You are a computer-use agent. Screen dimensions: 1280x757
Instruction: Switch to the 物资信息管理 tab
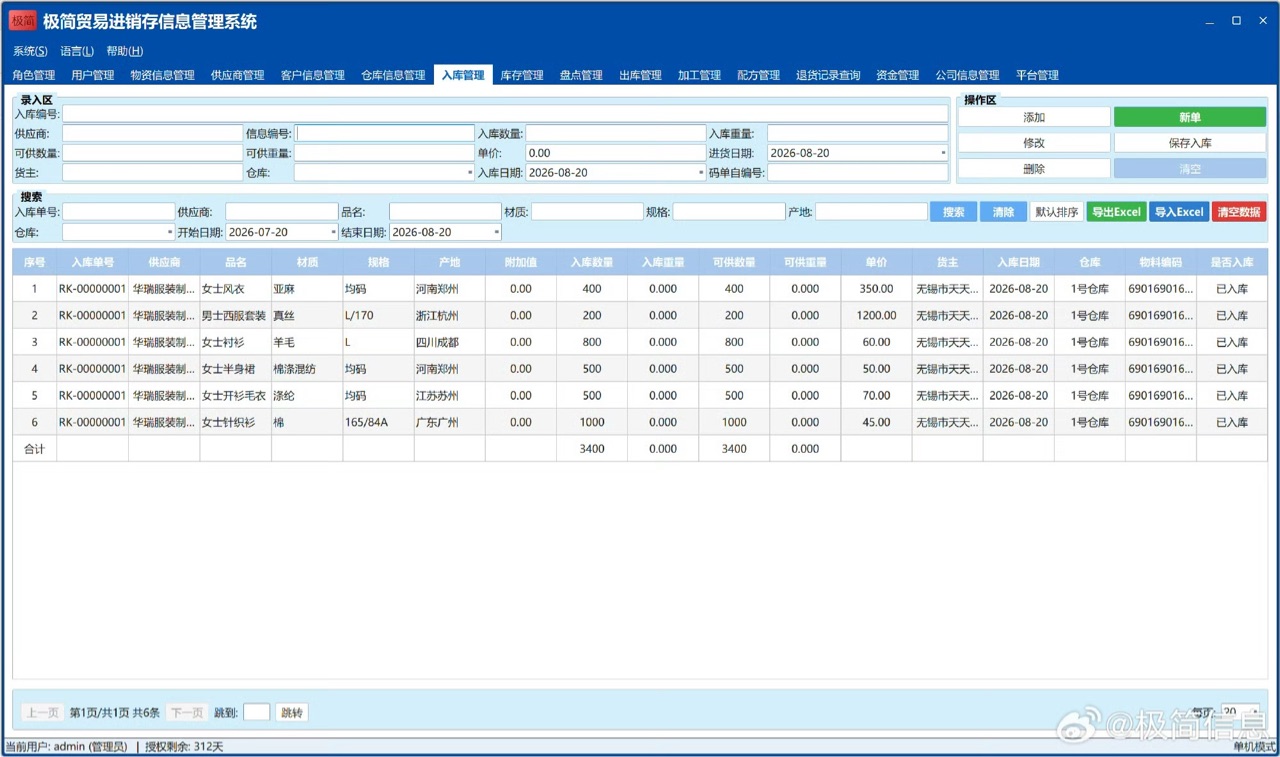162,75
